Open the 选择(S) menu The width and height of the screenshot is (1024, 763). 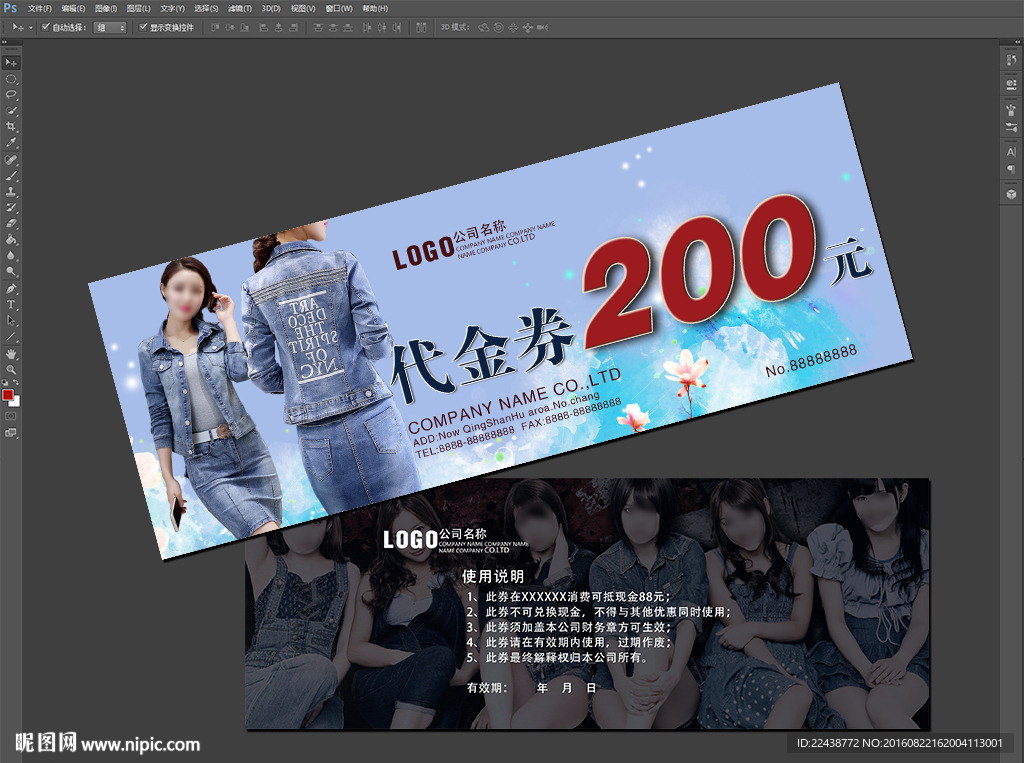point(206,8)
